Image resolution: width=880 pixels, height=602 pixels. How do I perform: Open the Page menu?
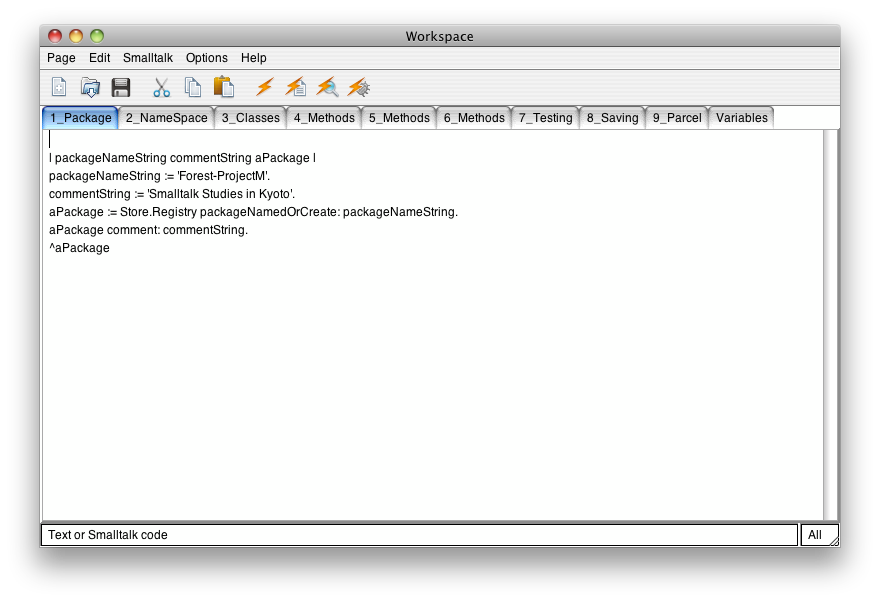pos(61,58)
